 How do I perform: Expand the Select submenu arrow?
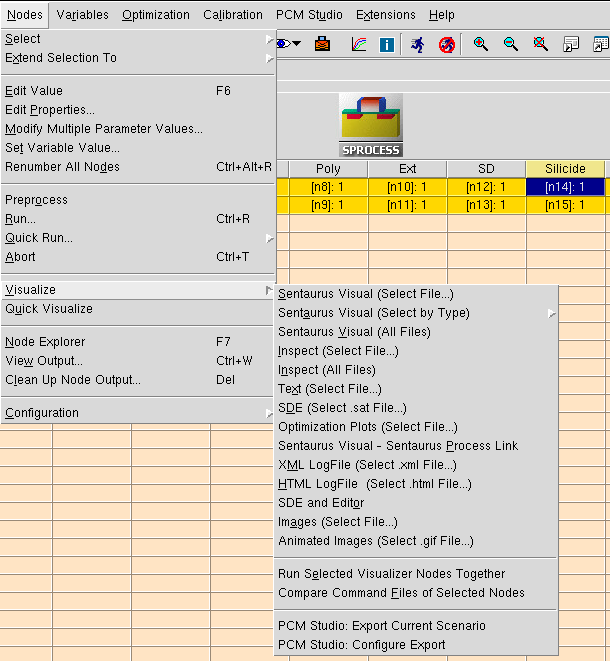268,39
